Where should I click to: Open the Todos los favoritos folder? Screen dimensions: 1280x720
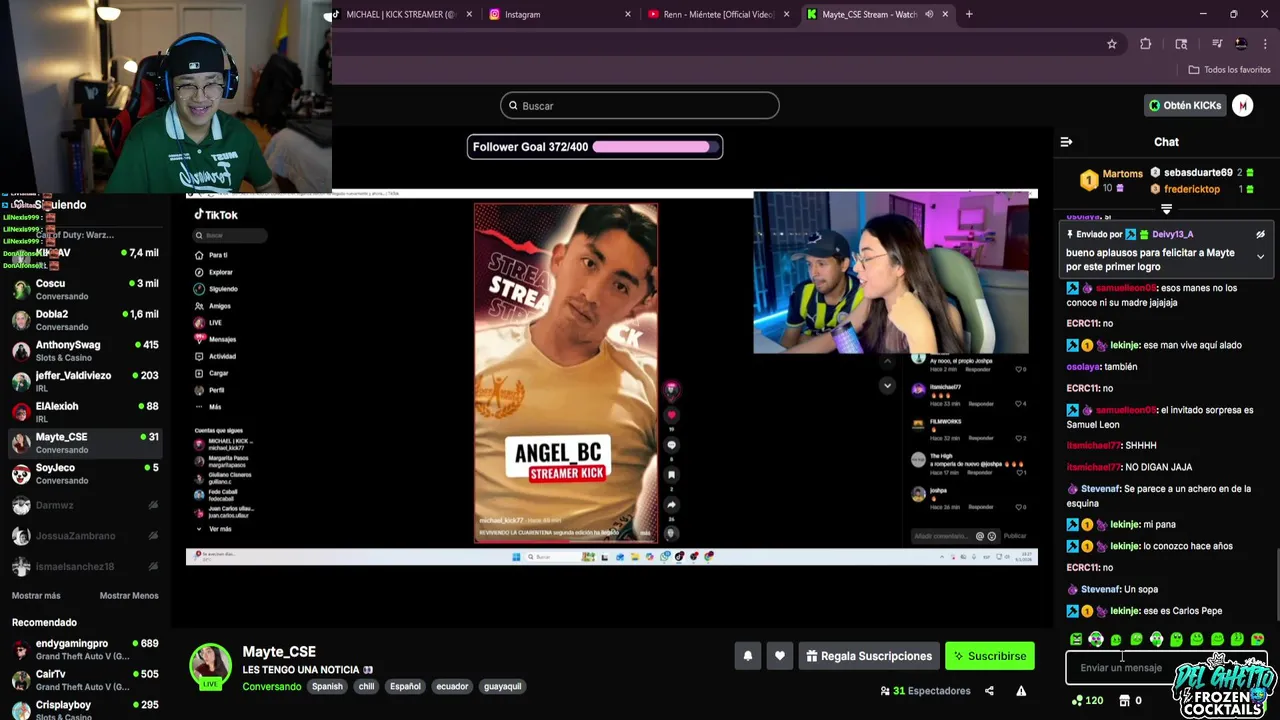point(1229,70)
